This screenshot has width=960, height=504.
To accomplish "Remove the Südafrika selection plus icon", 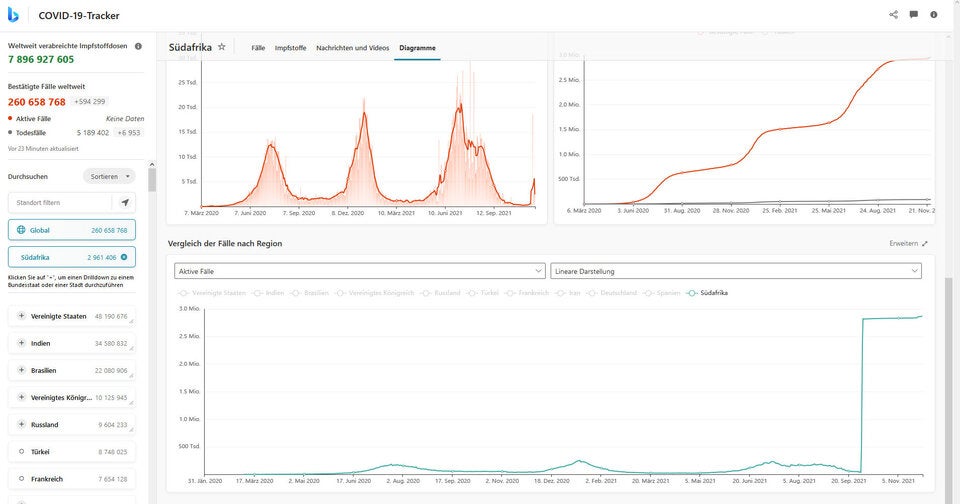I will click(123, 257).
